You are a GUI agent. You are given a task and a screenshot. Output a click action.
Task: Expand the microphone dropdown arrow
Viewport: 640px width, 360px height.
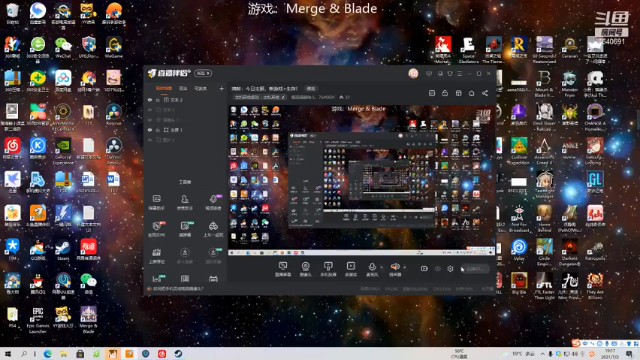(382, 268)
